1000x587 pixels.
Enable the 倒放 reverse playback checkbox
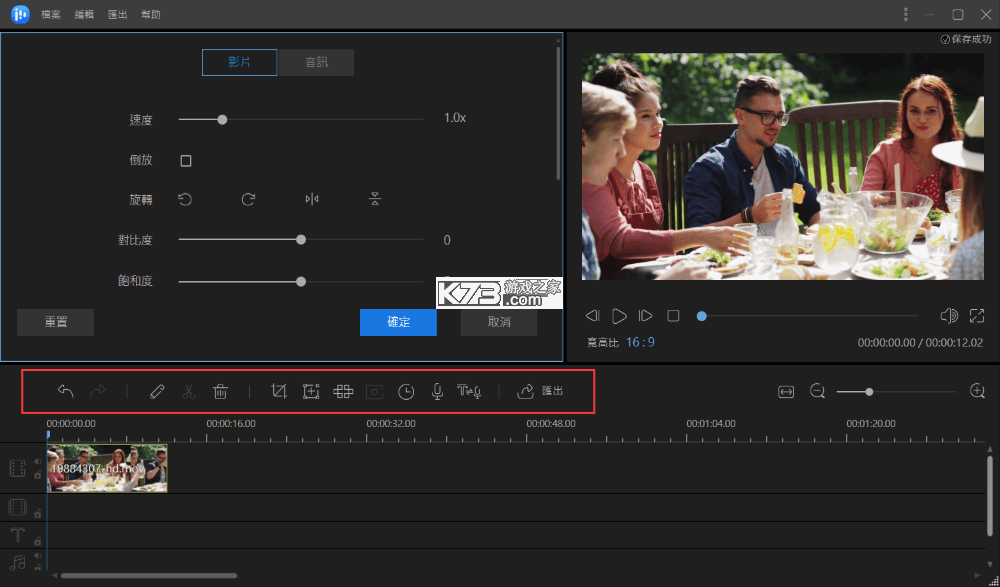point(186,161)
